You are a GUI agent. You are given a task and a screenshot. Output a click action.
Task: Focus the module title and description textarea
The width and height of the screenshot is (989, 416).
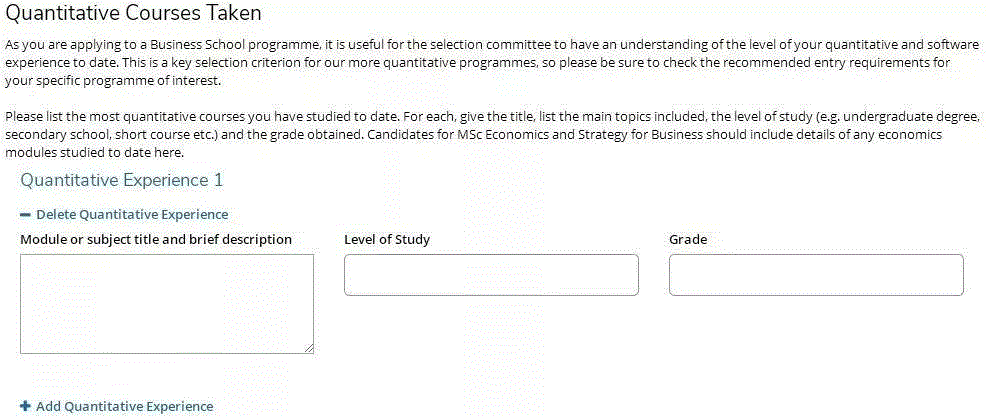[166, 303]
